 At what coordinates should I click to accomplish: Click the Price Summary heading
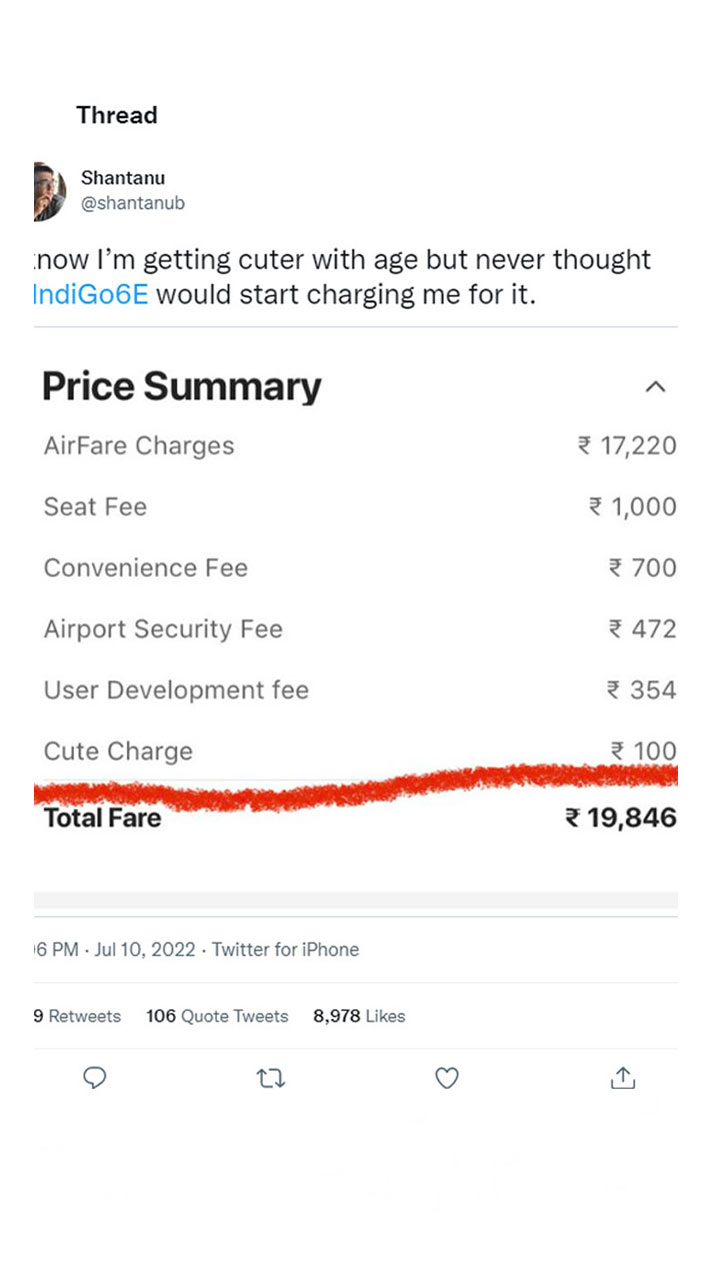coord(182,387)
